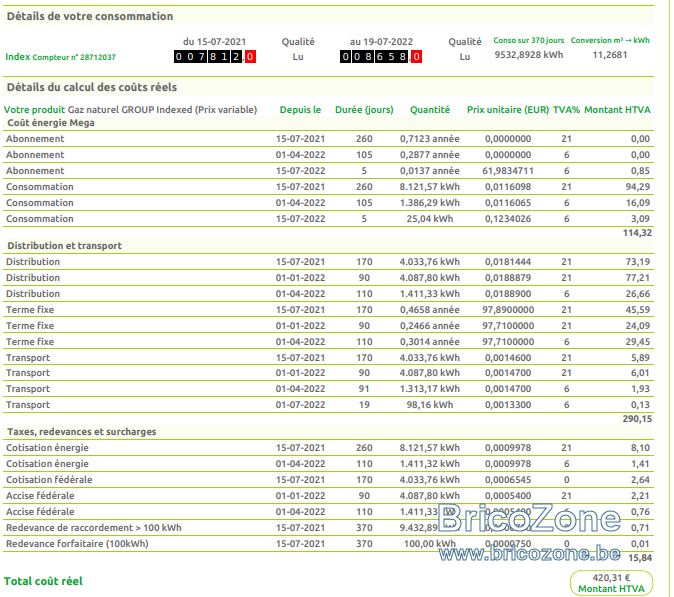
Task: Select the quantity '98,16 kWh'
Action: [430, 405]
